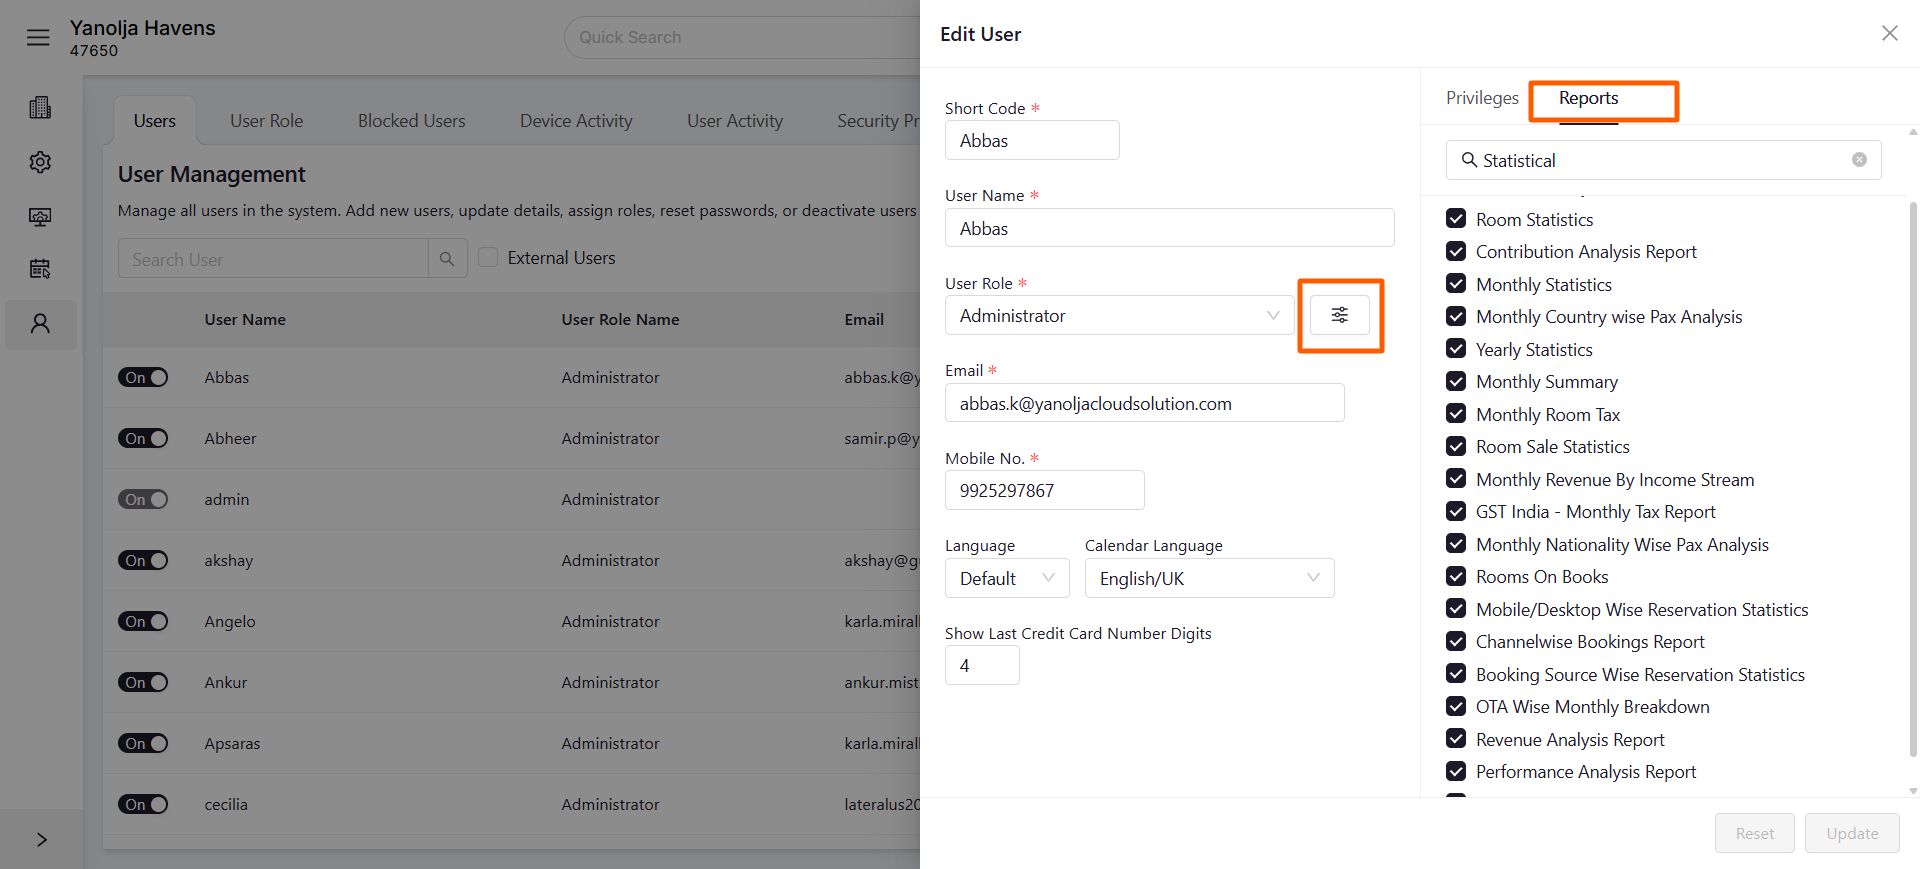Click the Search User input field
This screenshot has width=1920, height=869.
[273, 259]
